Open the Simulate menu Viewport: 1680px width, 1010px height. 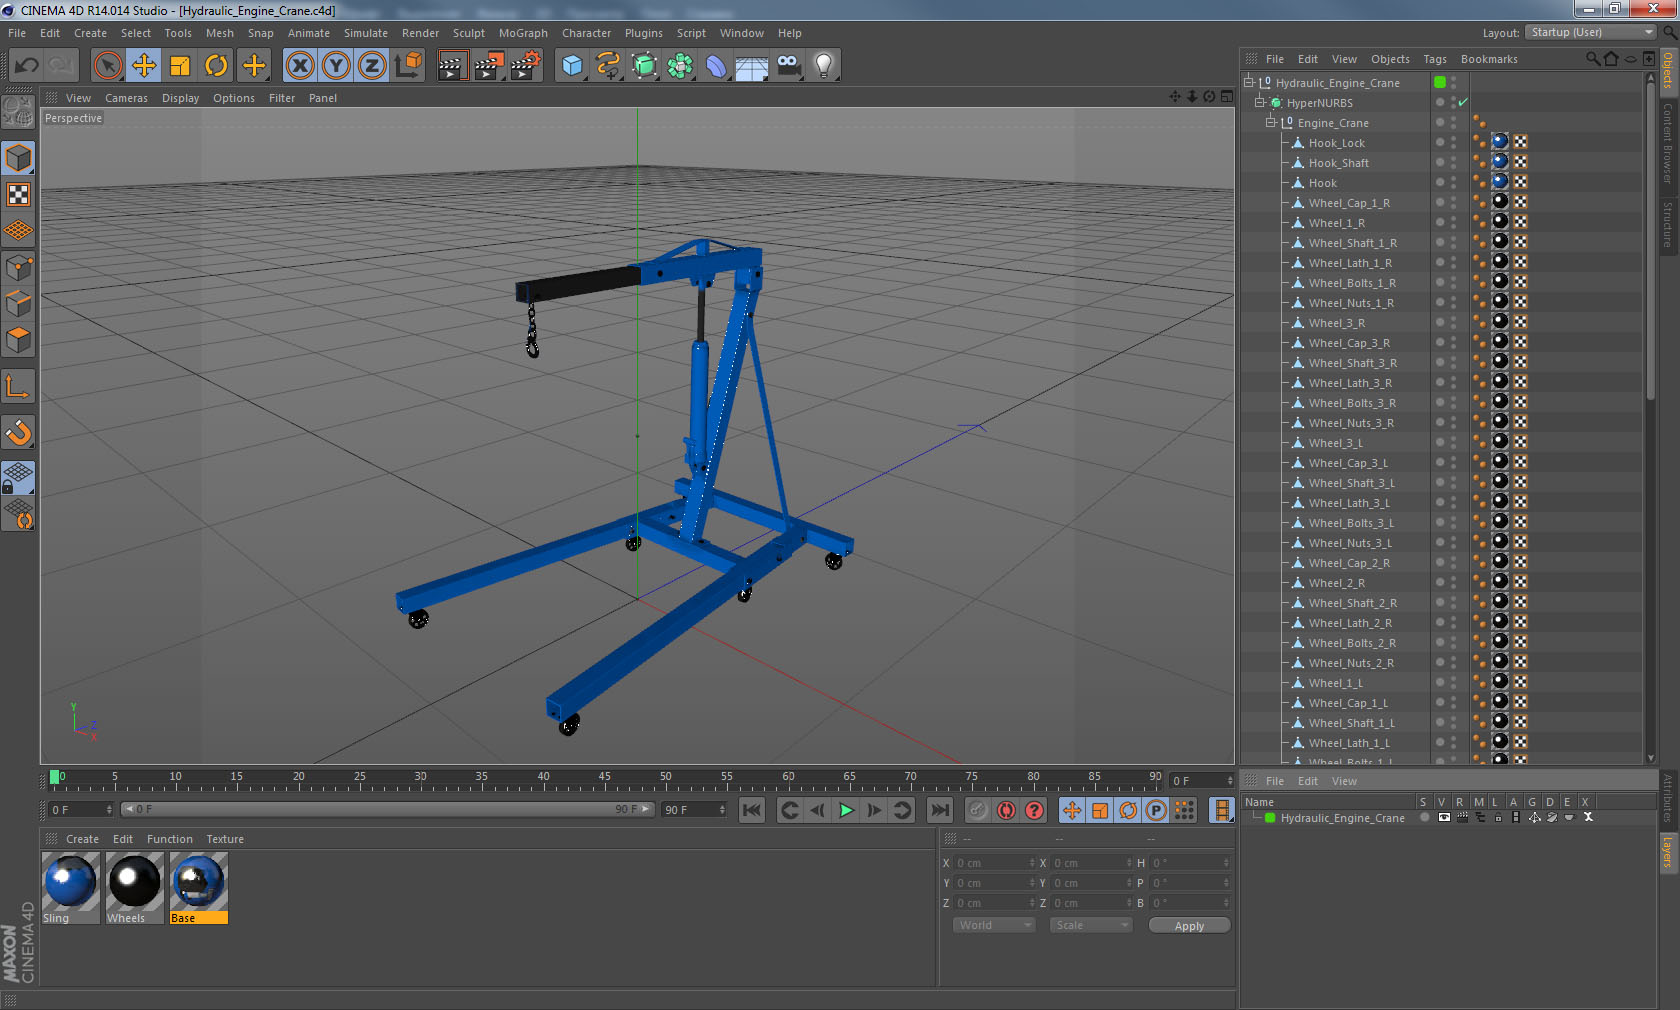click(366, 33)
